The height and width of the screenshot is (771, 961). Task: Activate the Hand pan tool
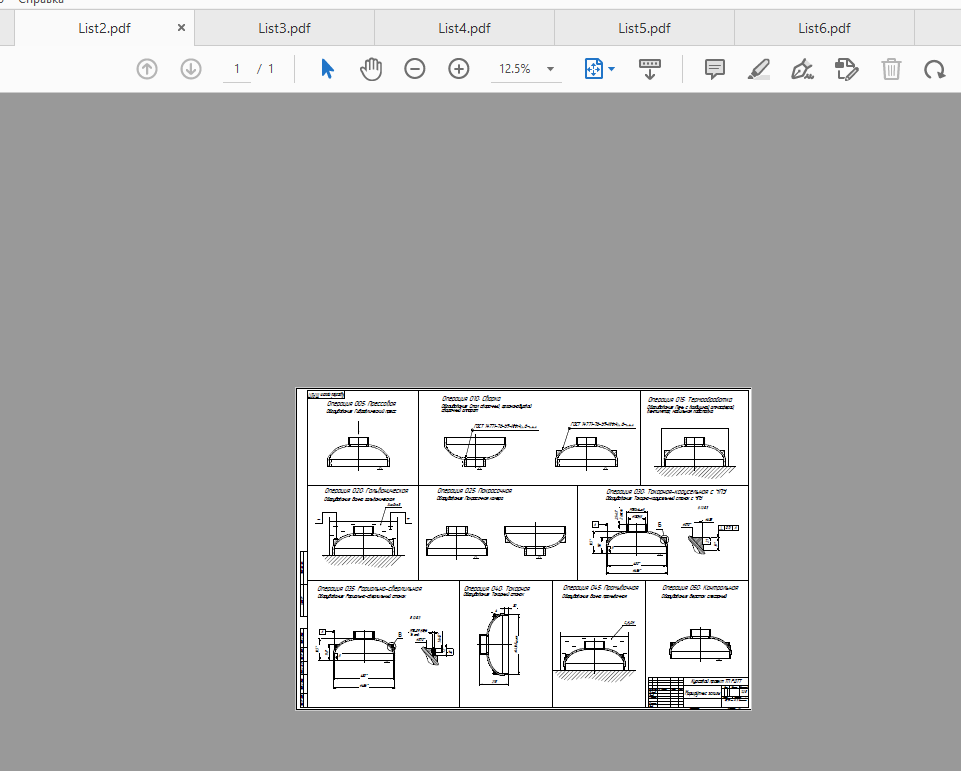[371, 69]
